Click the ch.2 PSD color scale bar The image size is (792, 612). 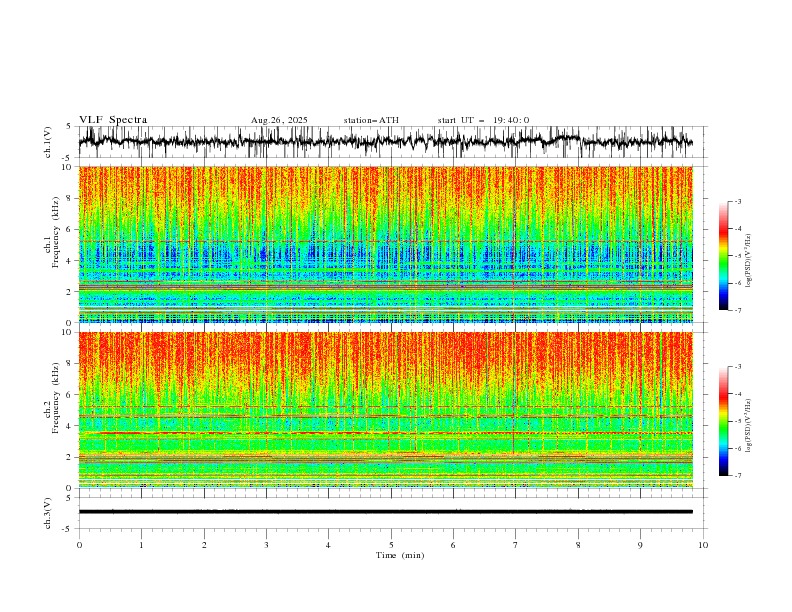(x=723, y=421)
